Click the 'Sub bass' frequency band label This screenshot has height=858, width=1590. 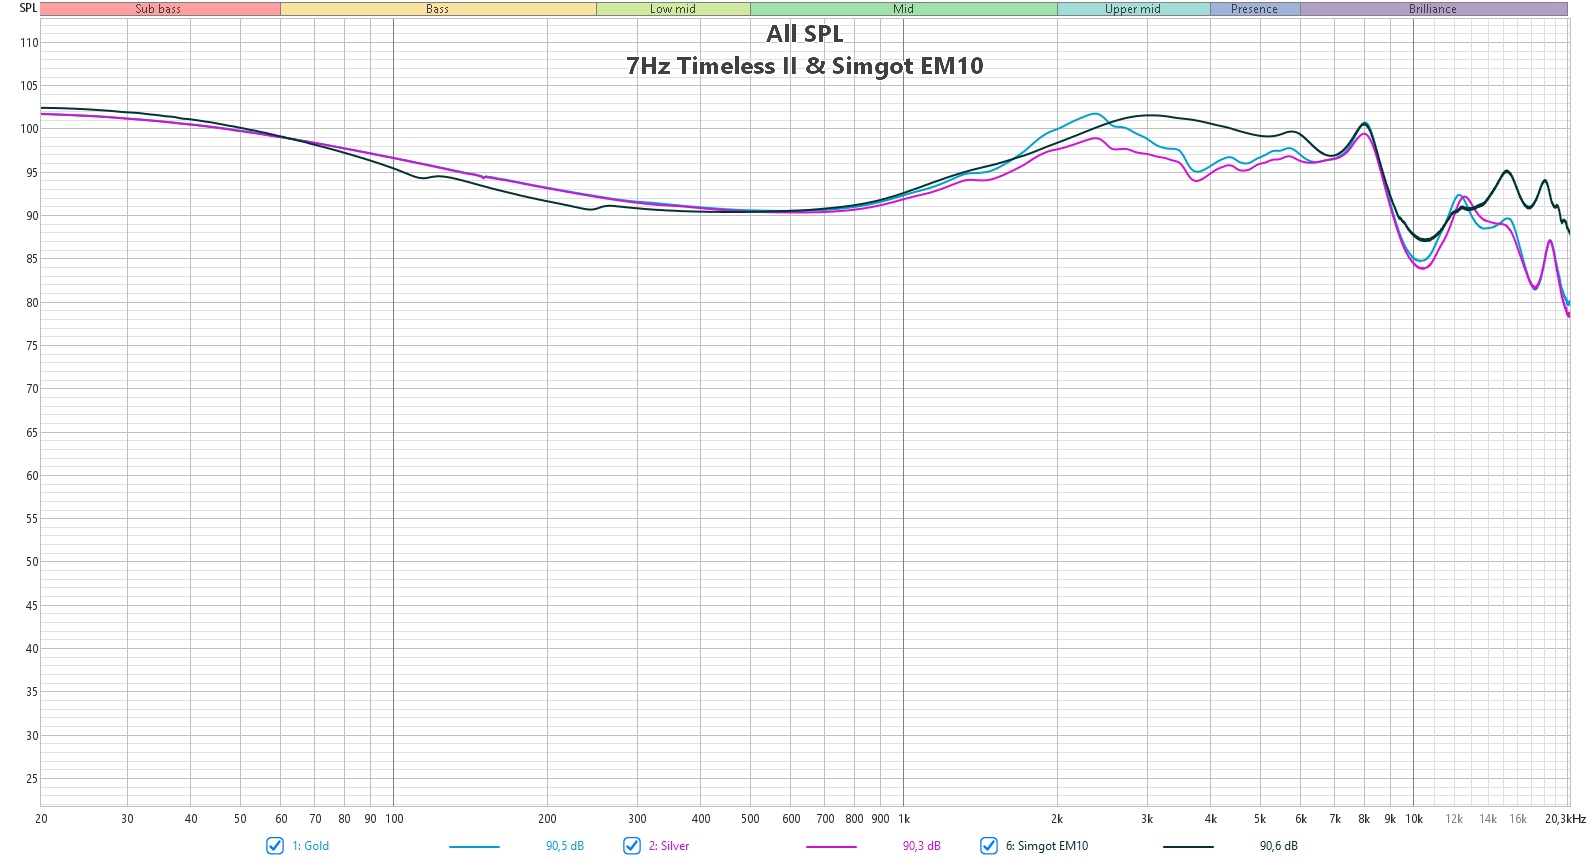pyautogui.click(x=159, y=9)
